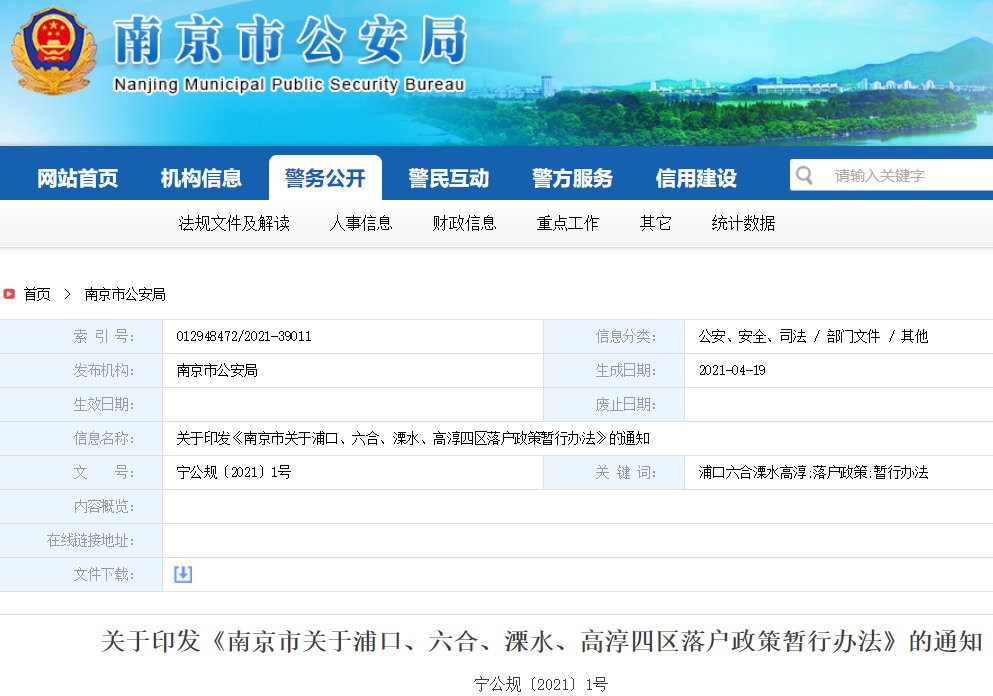993x696 pixels.
Task: Click the file download icon
Action: coord(183,574)
